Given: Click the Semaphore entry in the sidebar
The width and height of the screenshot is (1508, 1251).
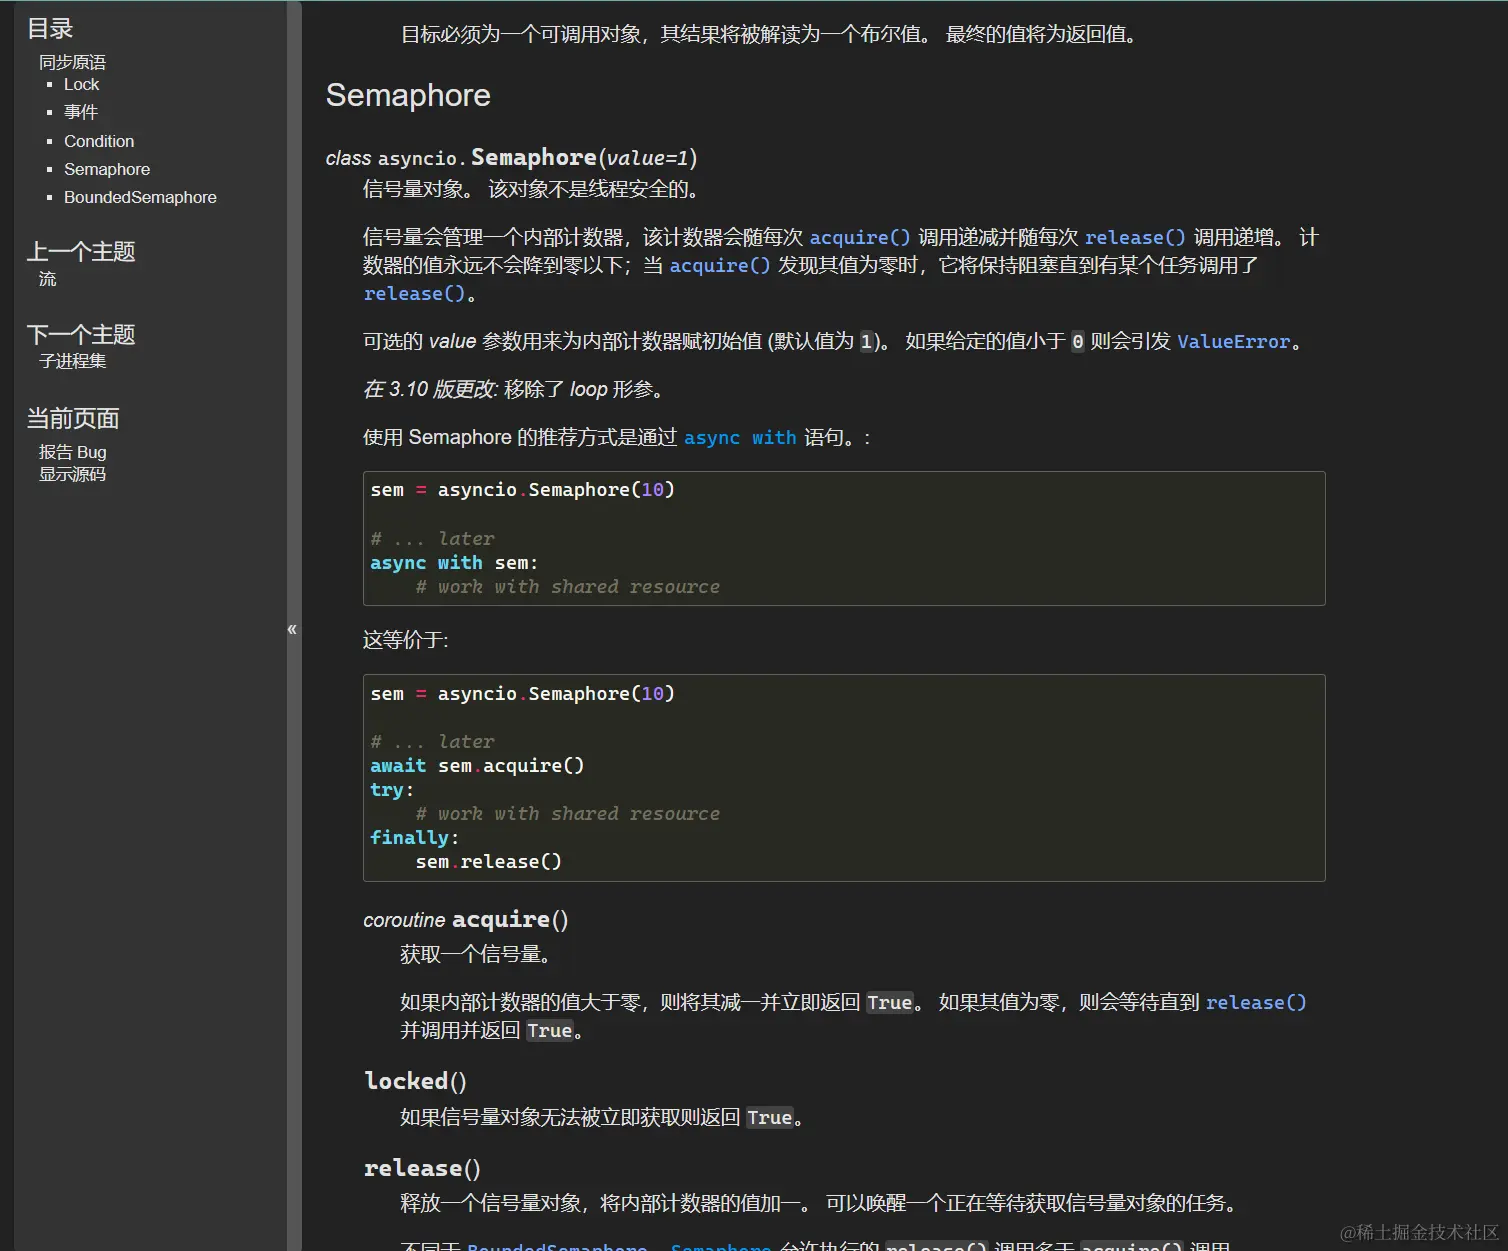Looking at the screenshot, I should (x=107, y=169).
